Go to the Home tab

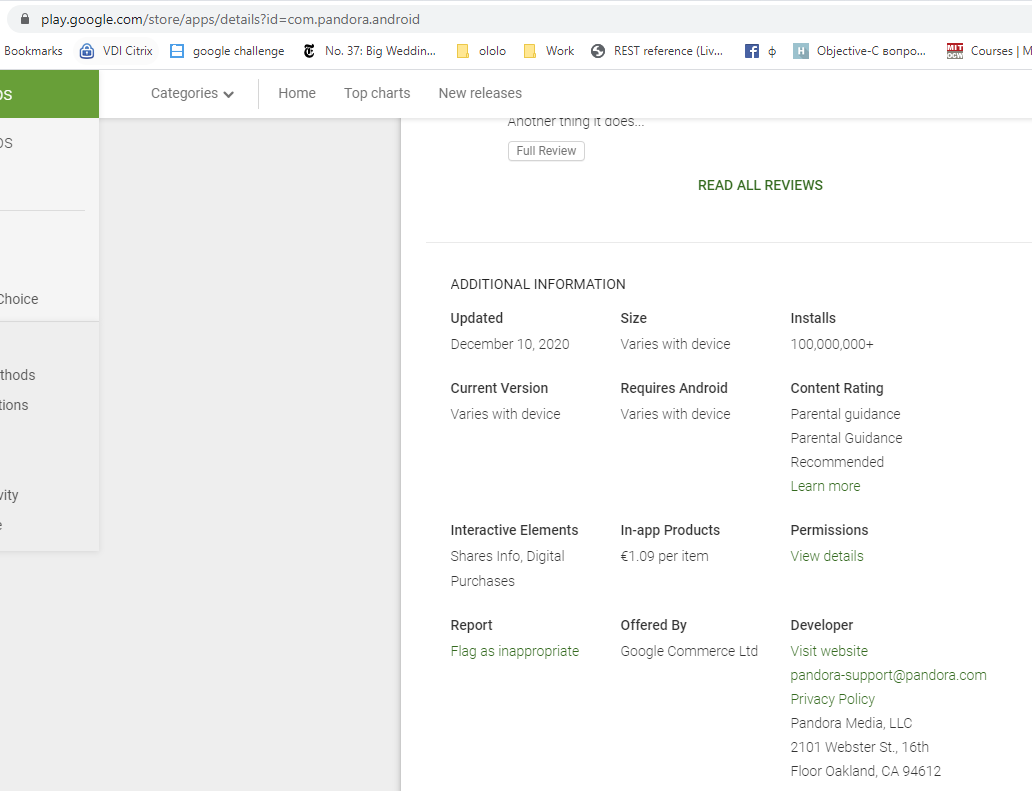[297, 93]
